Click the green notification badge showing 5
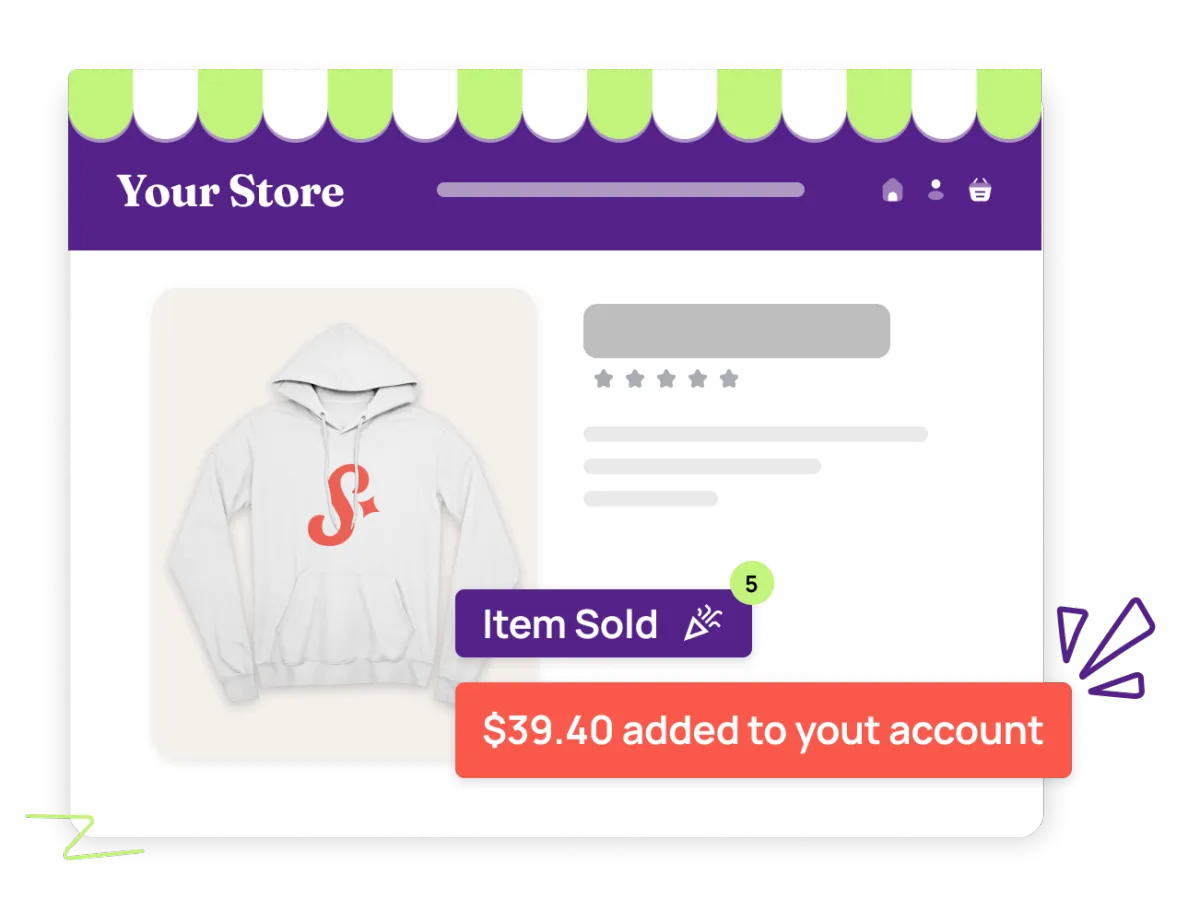 point(752,583)
